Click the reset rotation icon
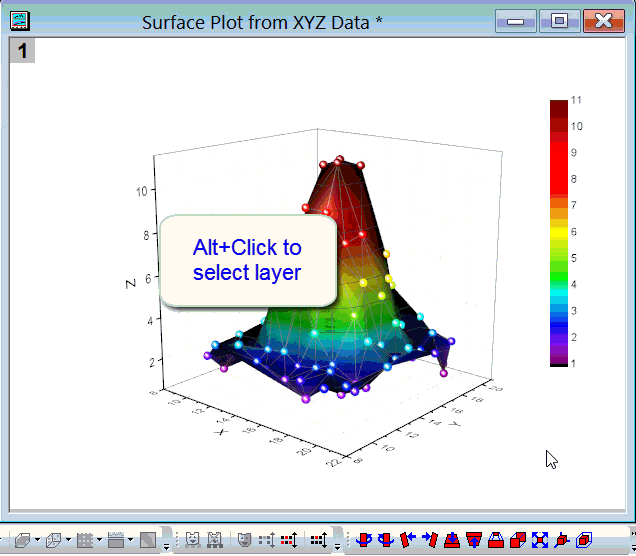 pyautogui.click(x=562, y=540)
